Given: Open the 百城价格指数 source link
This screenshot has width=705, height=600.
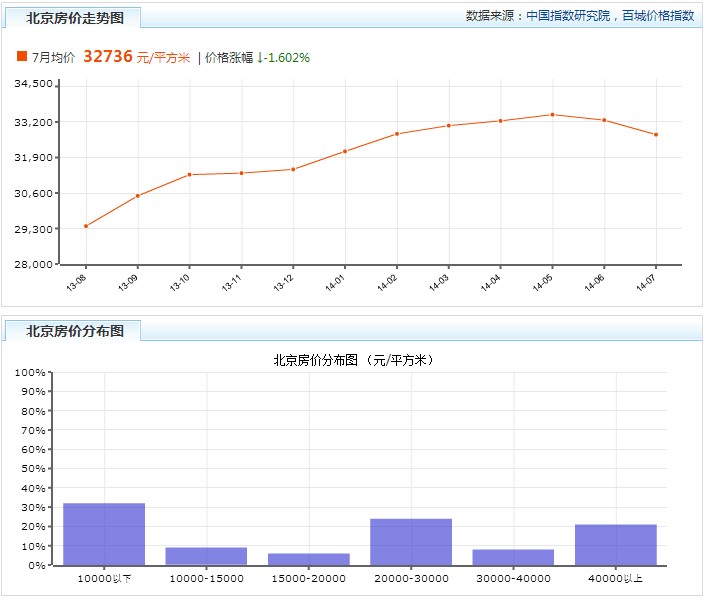Looking at the screenshot, I should pyautogui.click(x=658, y=16).
